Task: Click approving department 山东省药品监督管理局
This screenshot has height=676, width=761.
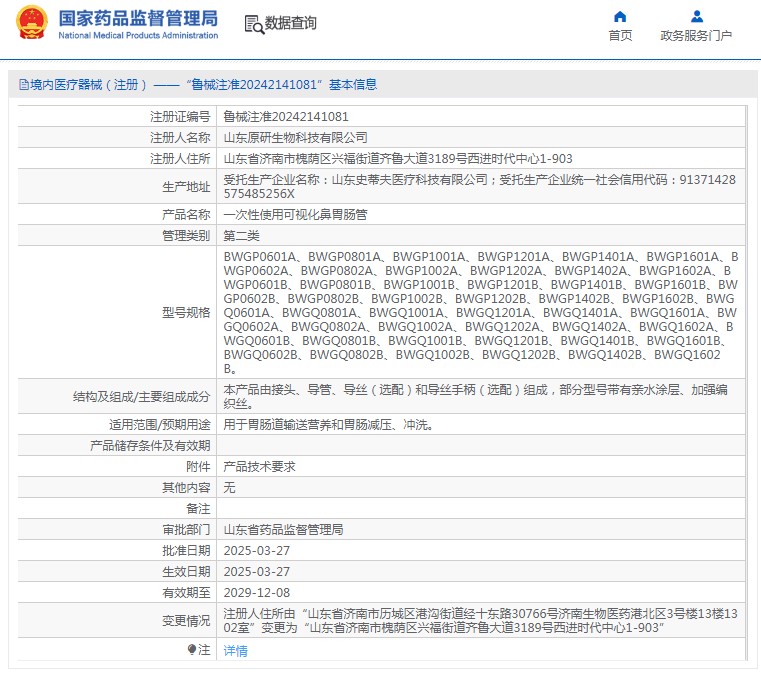Action: (283, 529)
